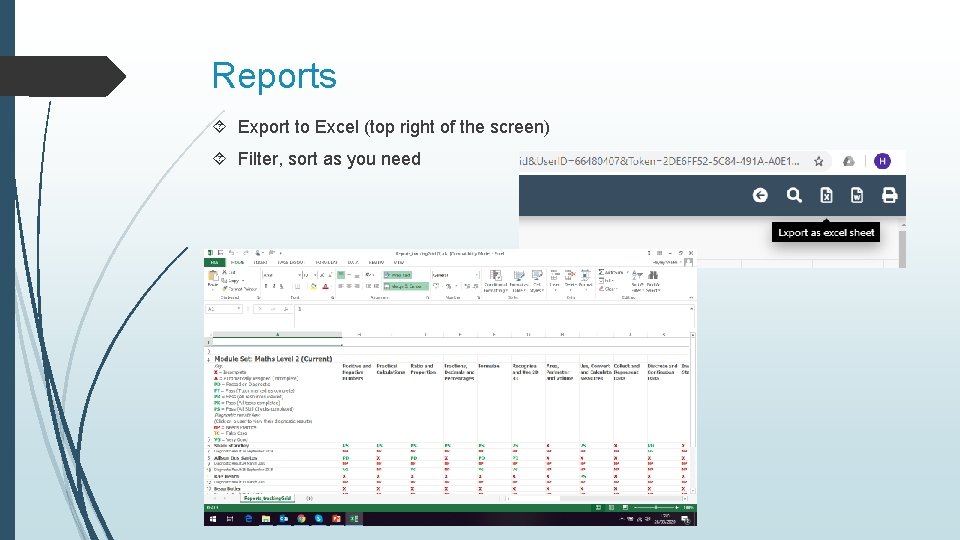The height and width of the screenshot is (540, 960).
Task: Click the fill colour bucket icon in Excel
Action: pyautogui.click(x=313, y=286)
